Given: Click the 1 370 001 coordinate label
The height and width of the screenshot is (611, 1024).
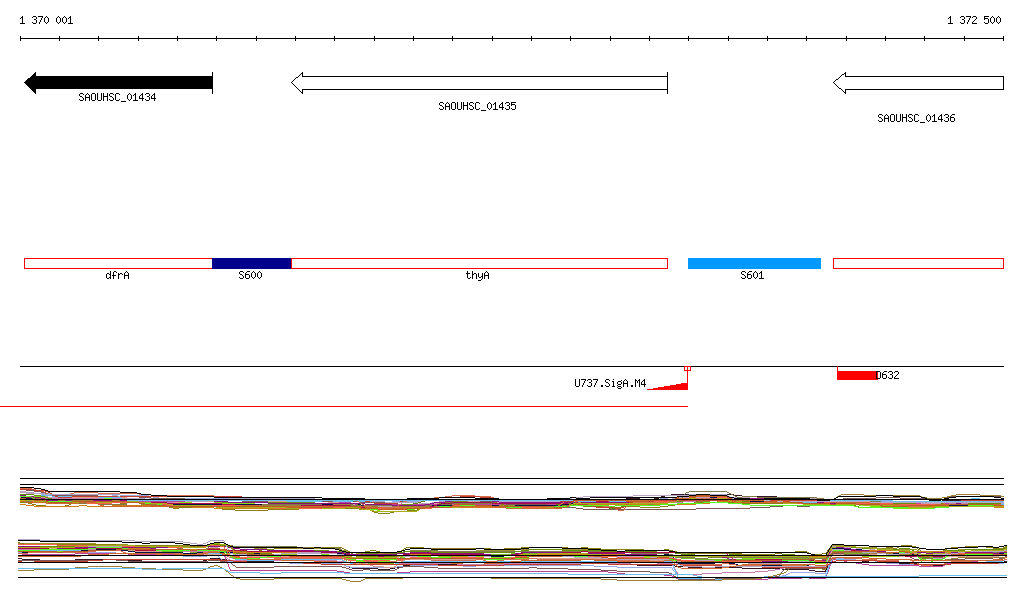Looking at the screenshot, I should (x=46, y=20).
